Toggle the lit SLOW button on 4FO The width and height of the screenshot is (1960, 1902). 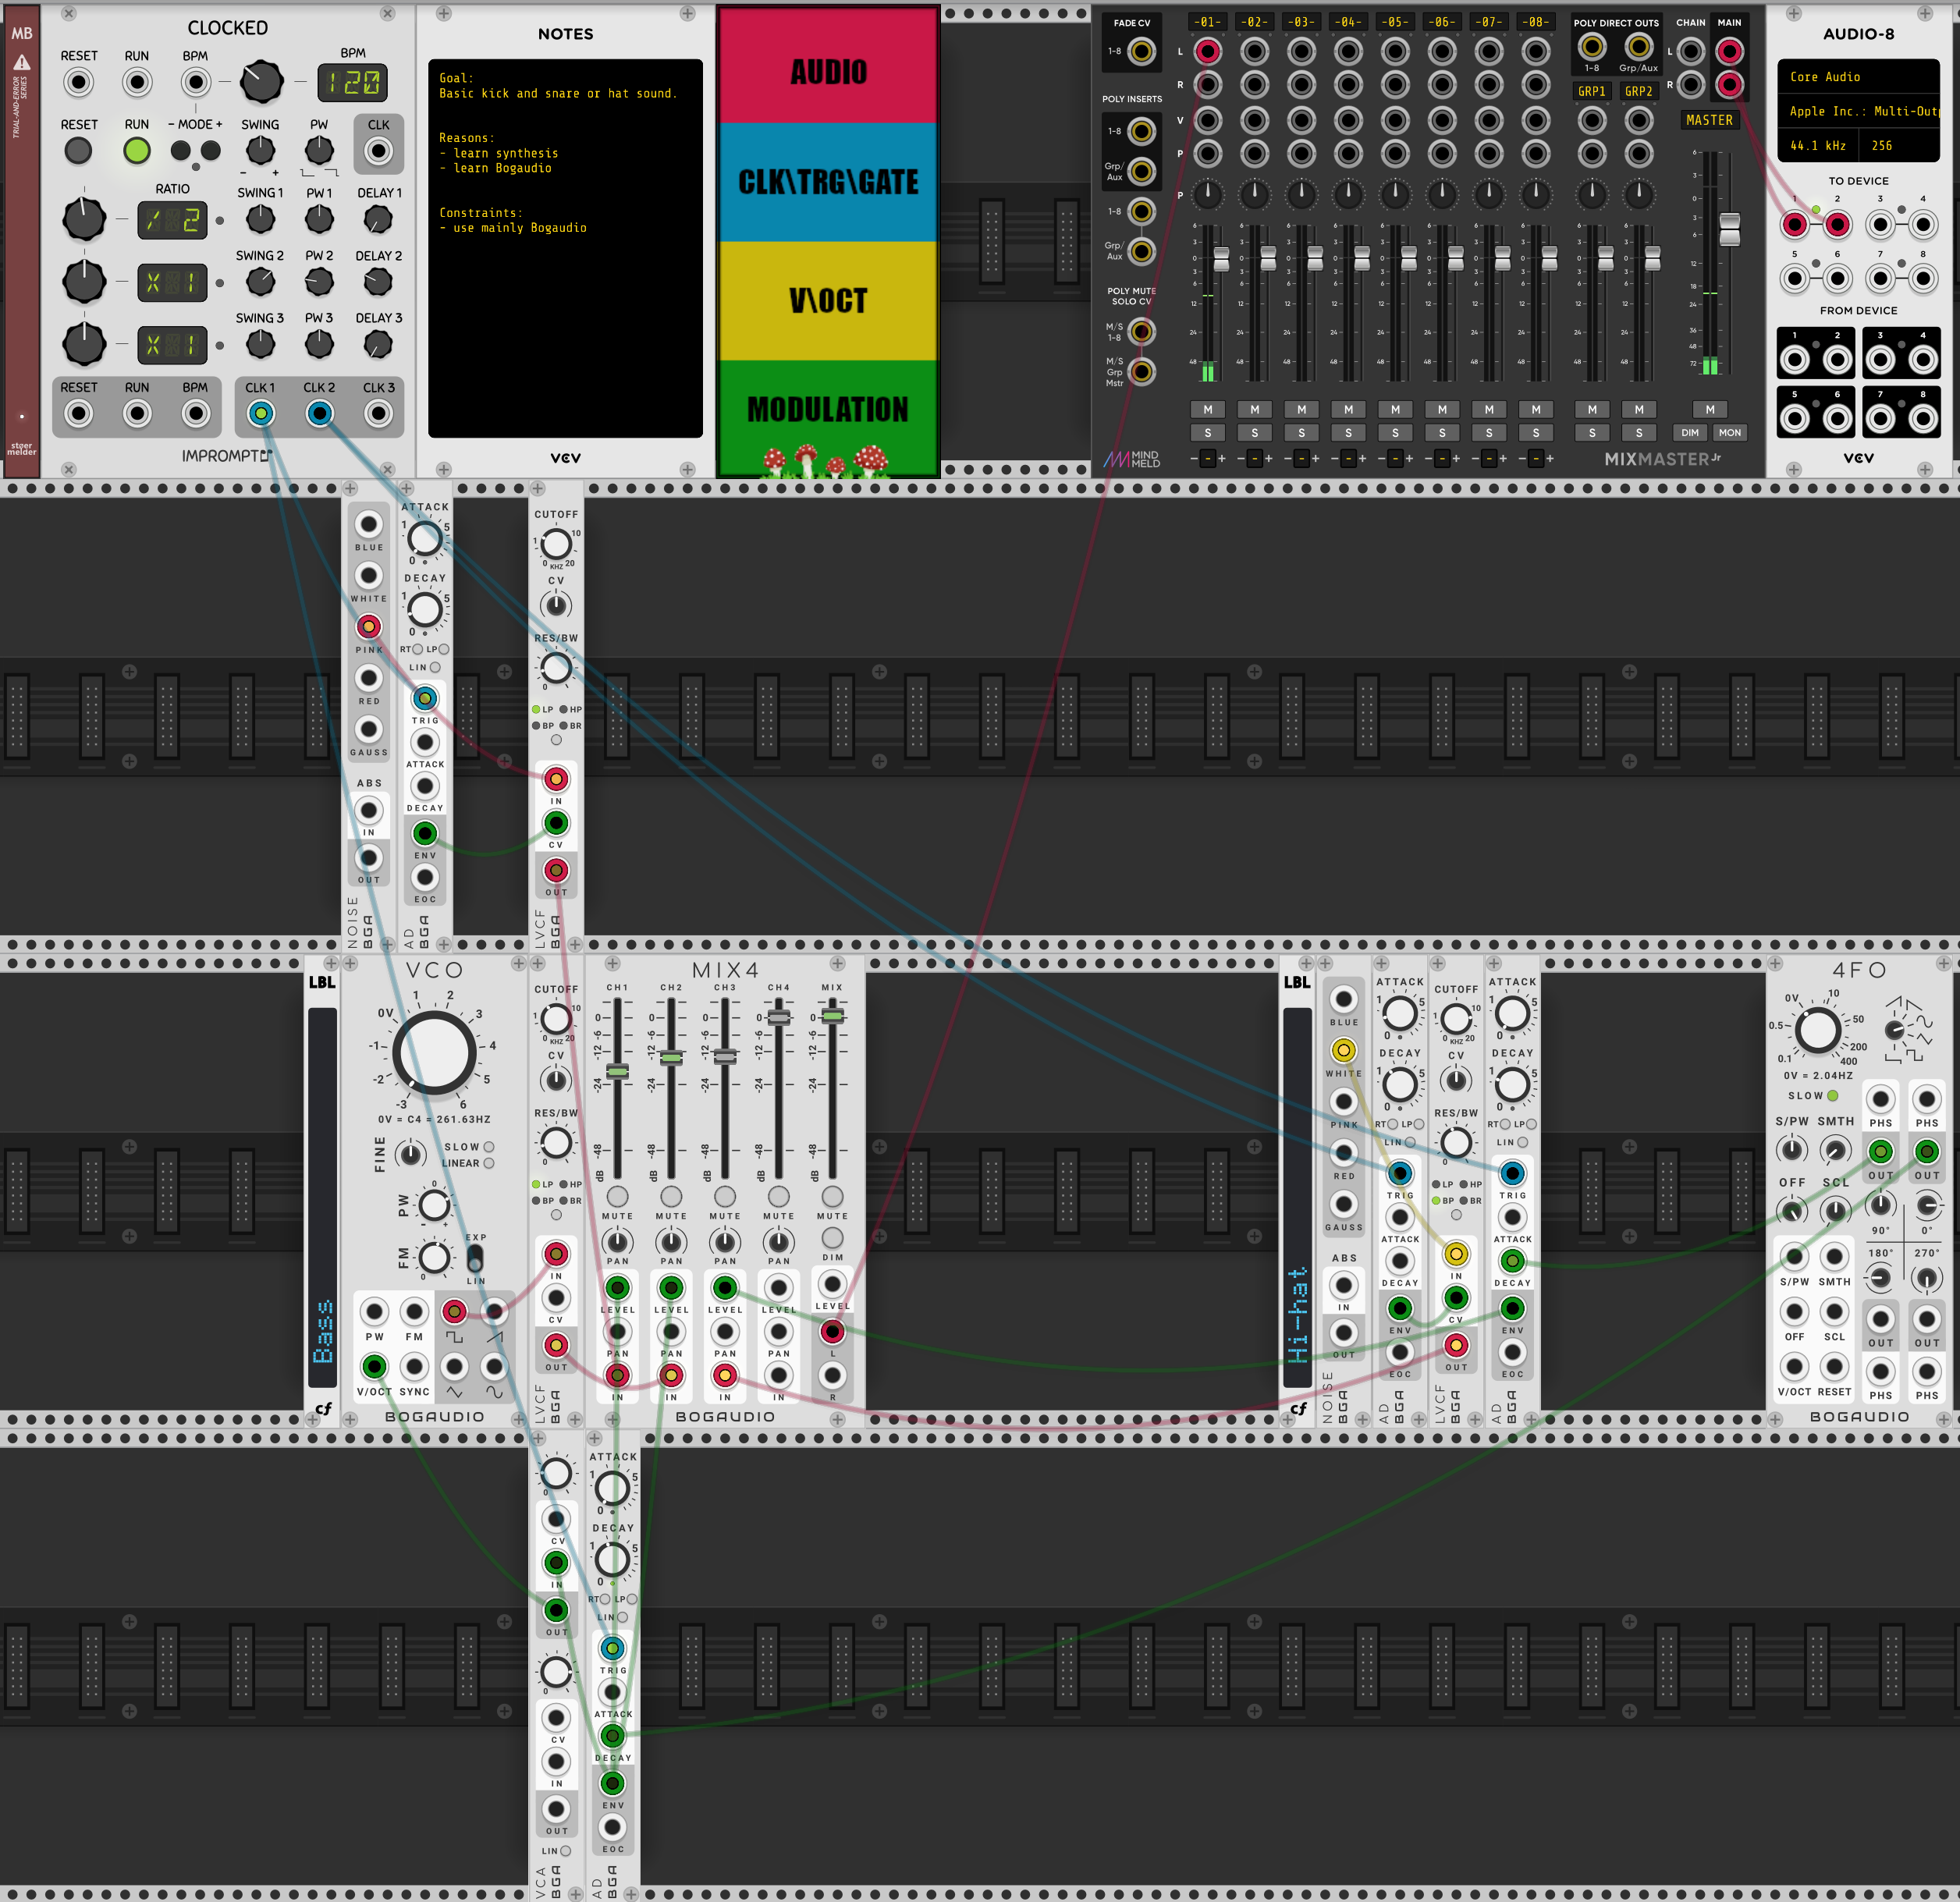[1833, 1096]
